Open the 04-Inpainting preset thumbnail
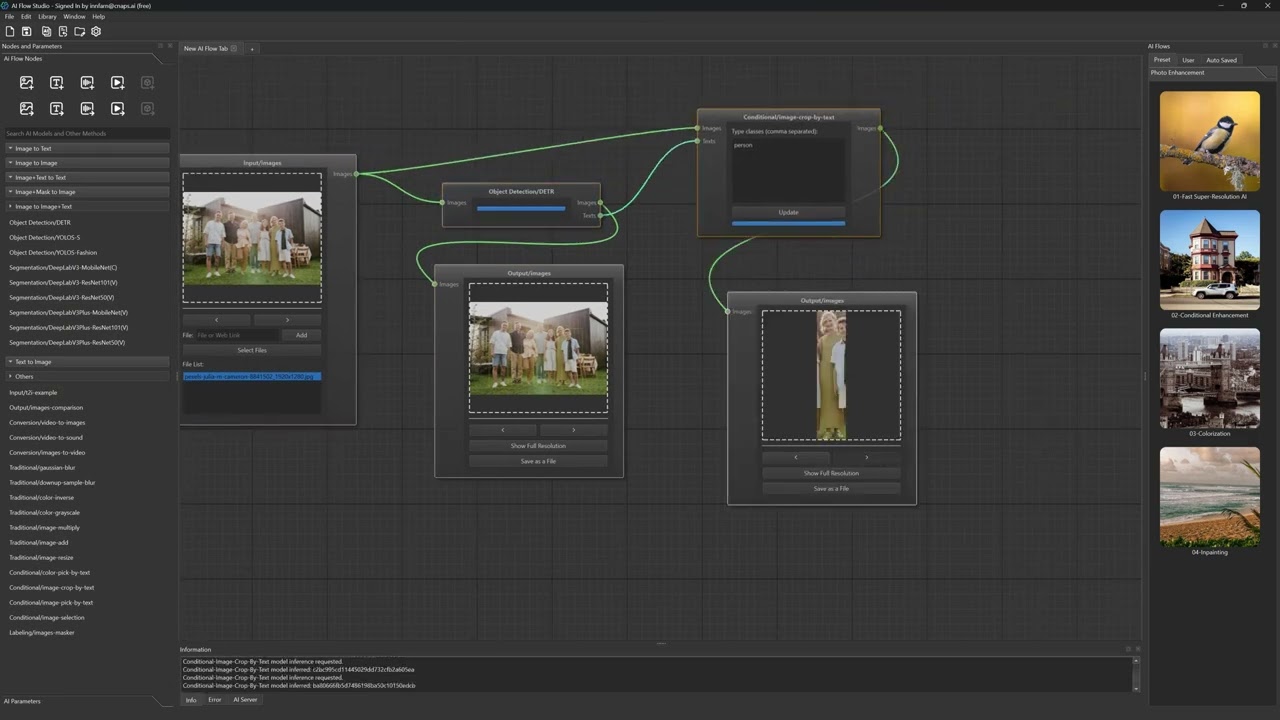This screenshot has height=720, width=1280. (1210, 496)
